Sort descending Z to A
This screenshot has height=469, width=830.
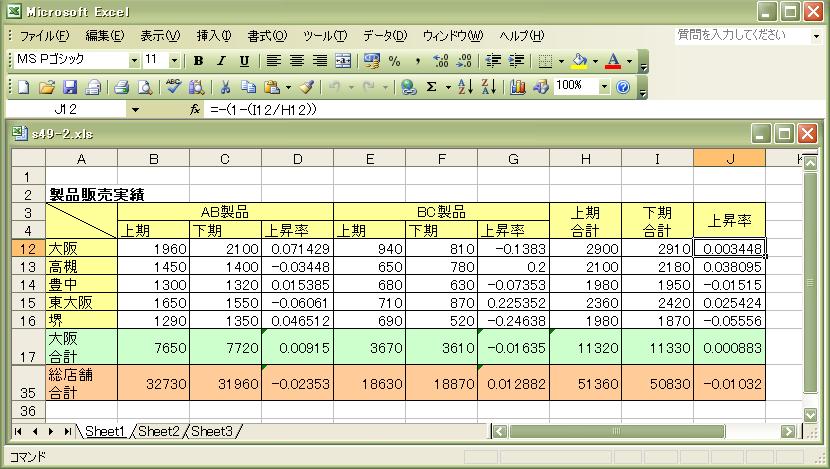[489, 86]
